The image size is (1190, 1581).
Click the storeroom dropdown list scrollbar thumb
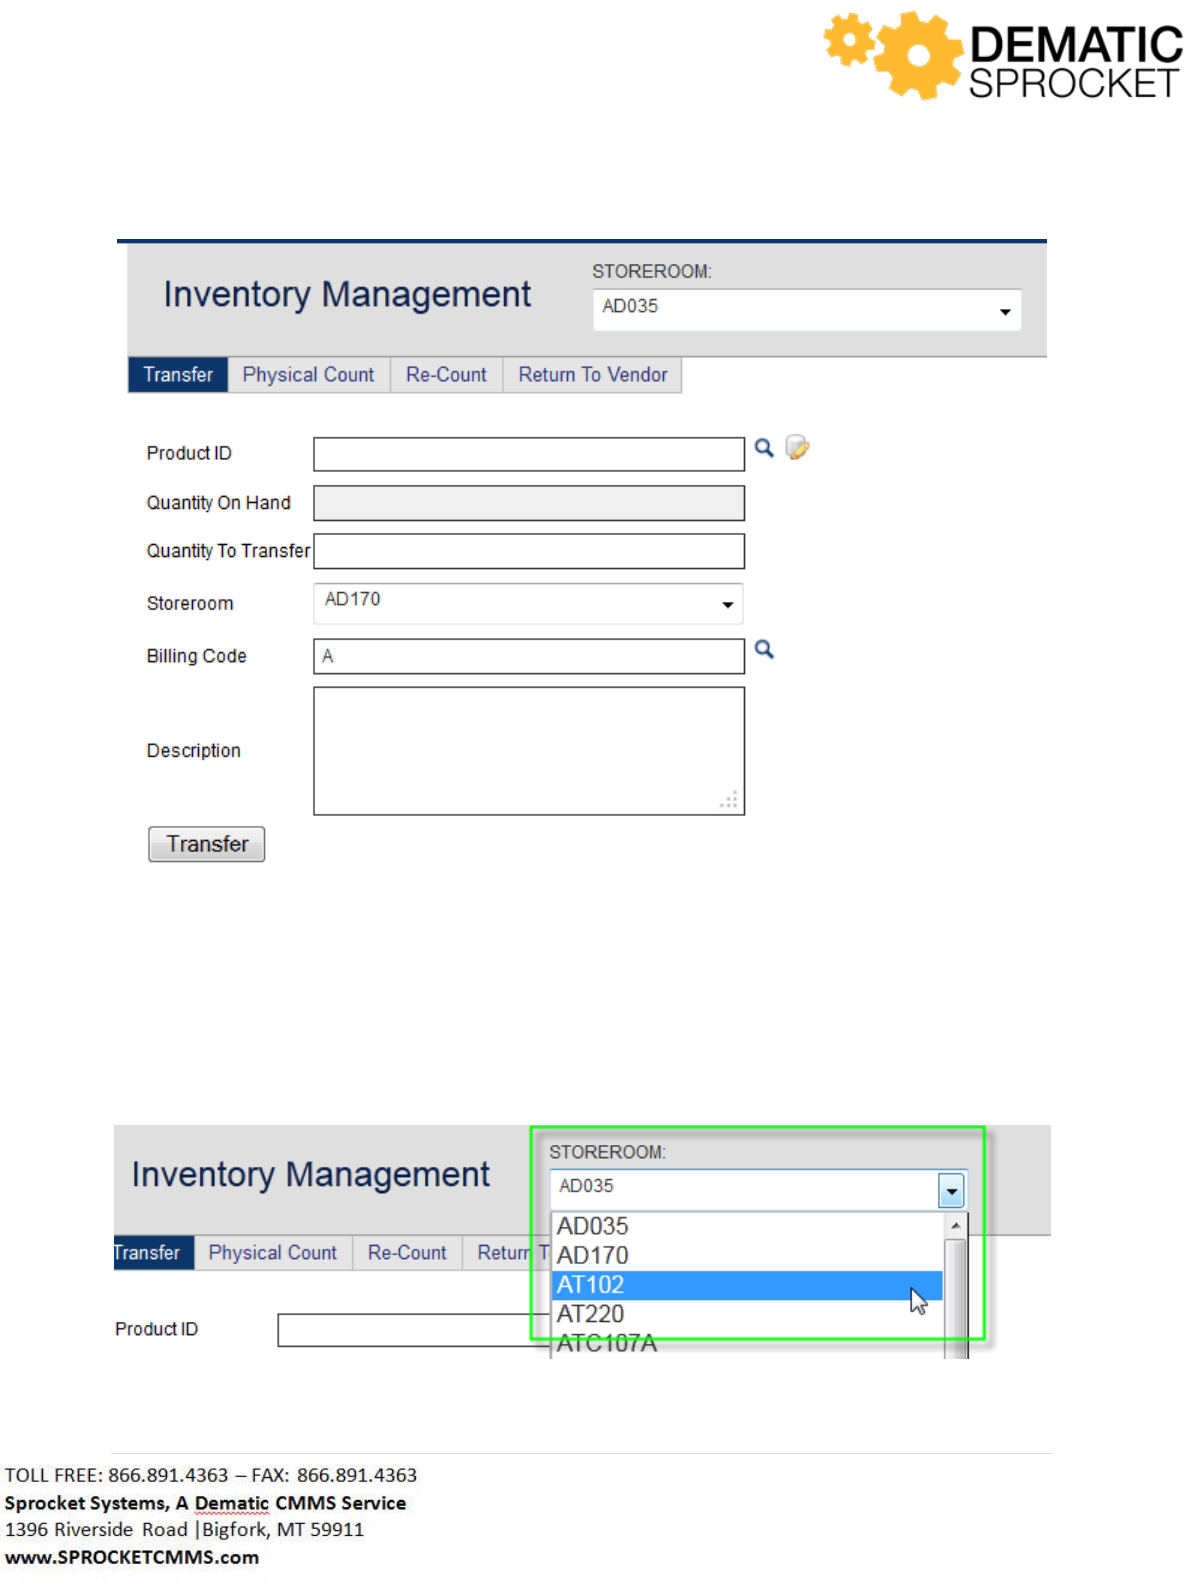coord(956,1297)
